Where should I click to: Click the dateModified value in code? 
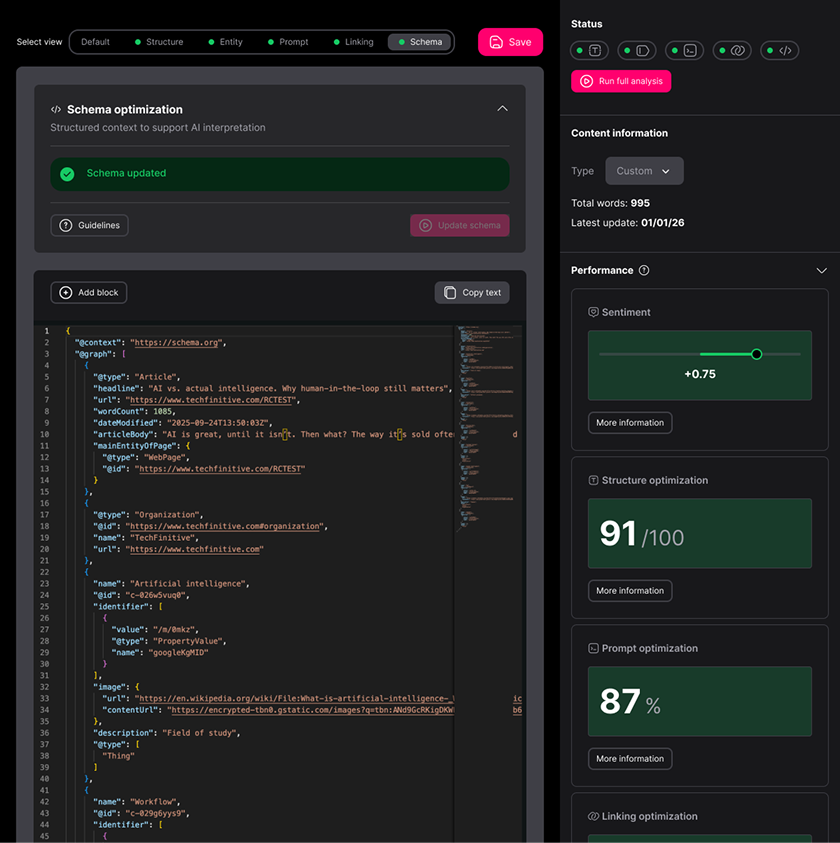[219, 423]
